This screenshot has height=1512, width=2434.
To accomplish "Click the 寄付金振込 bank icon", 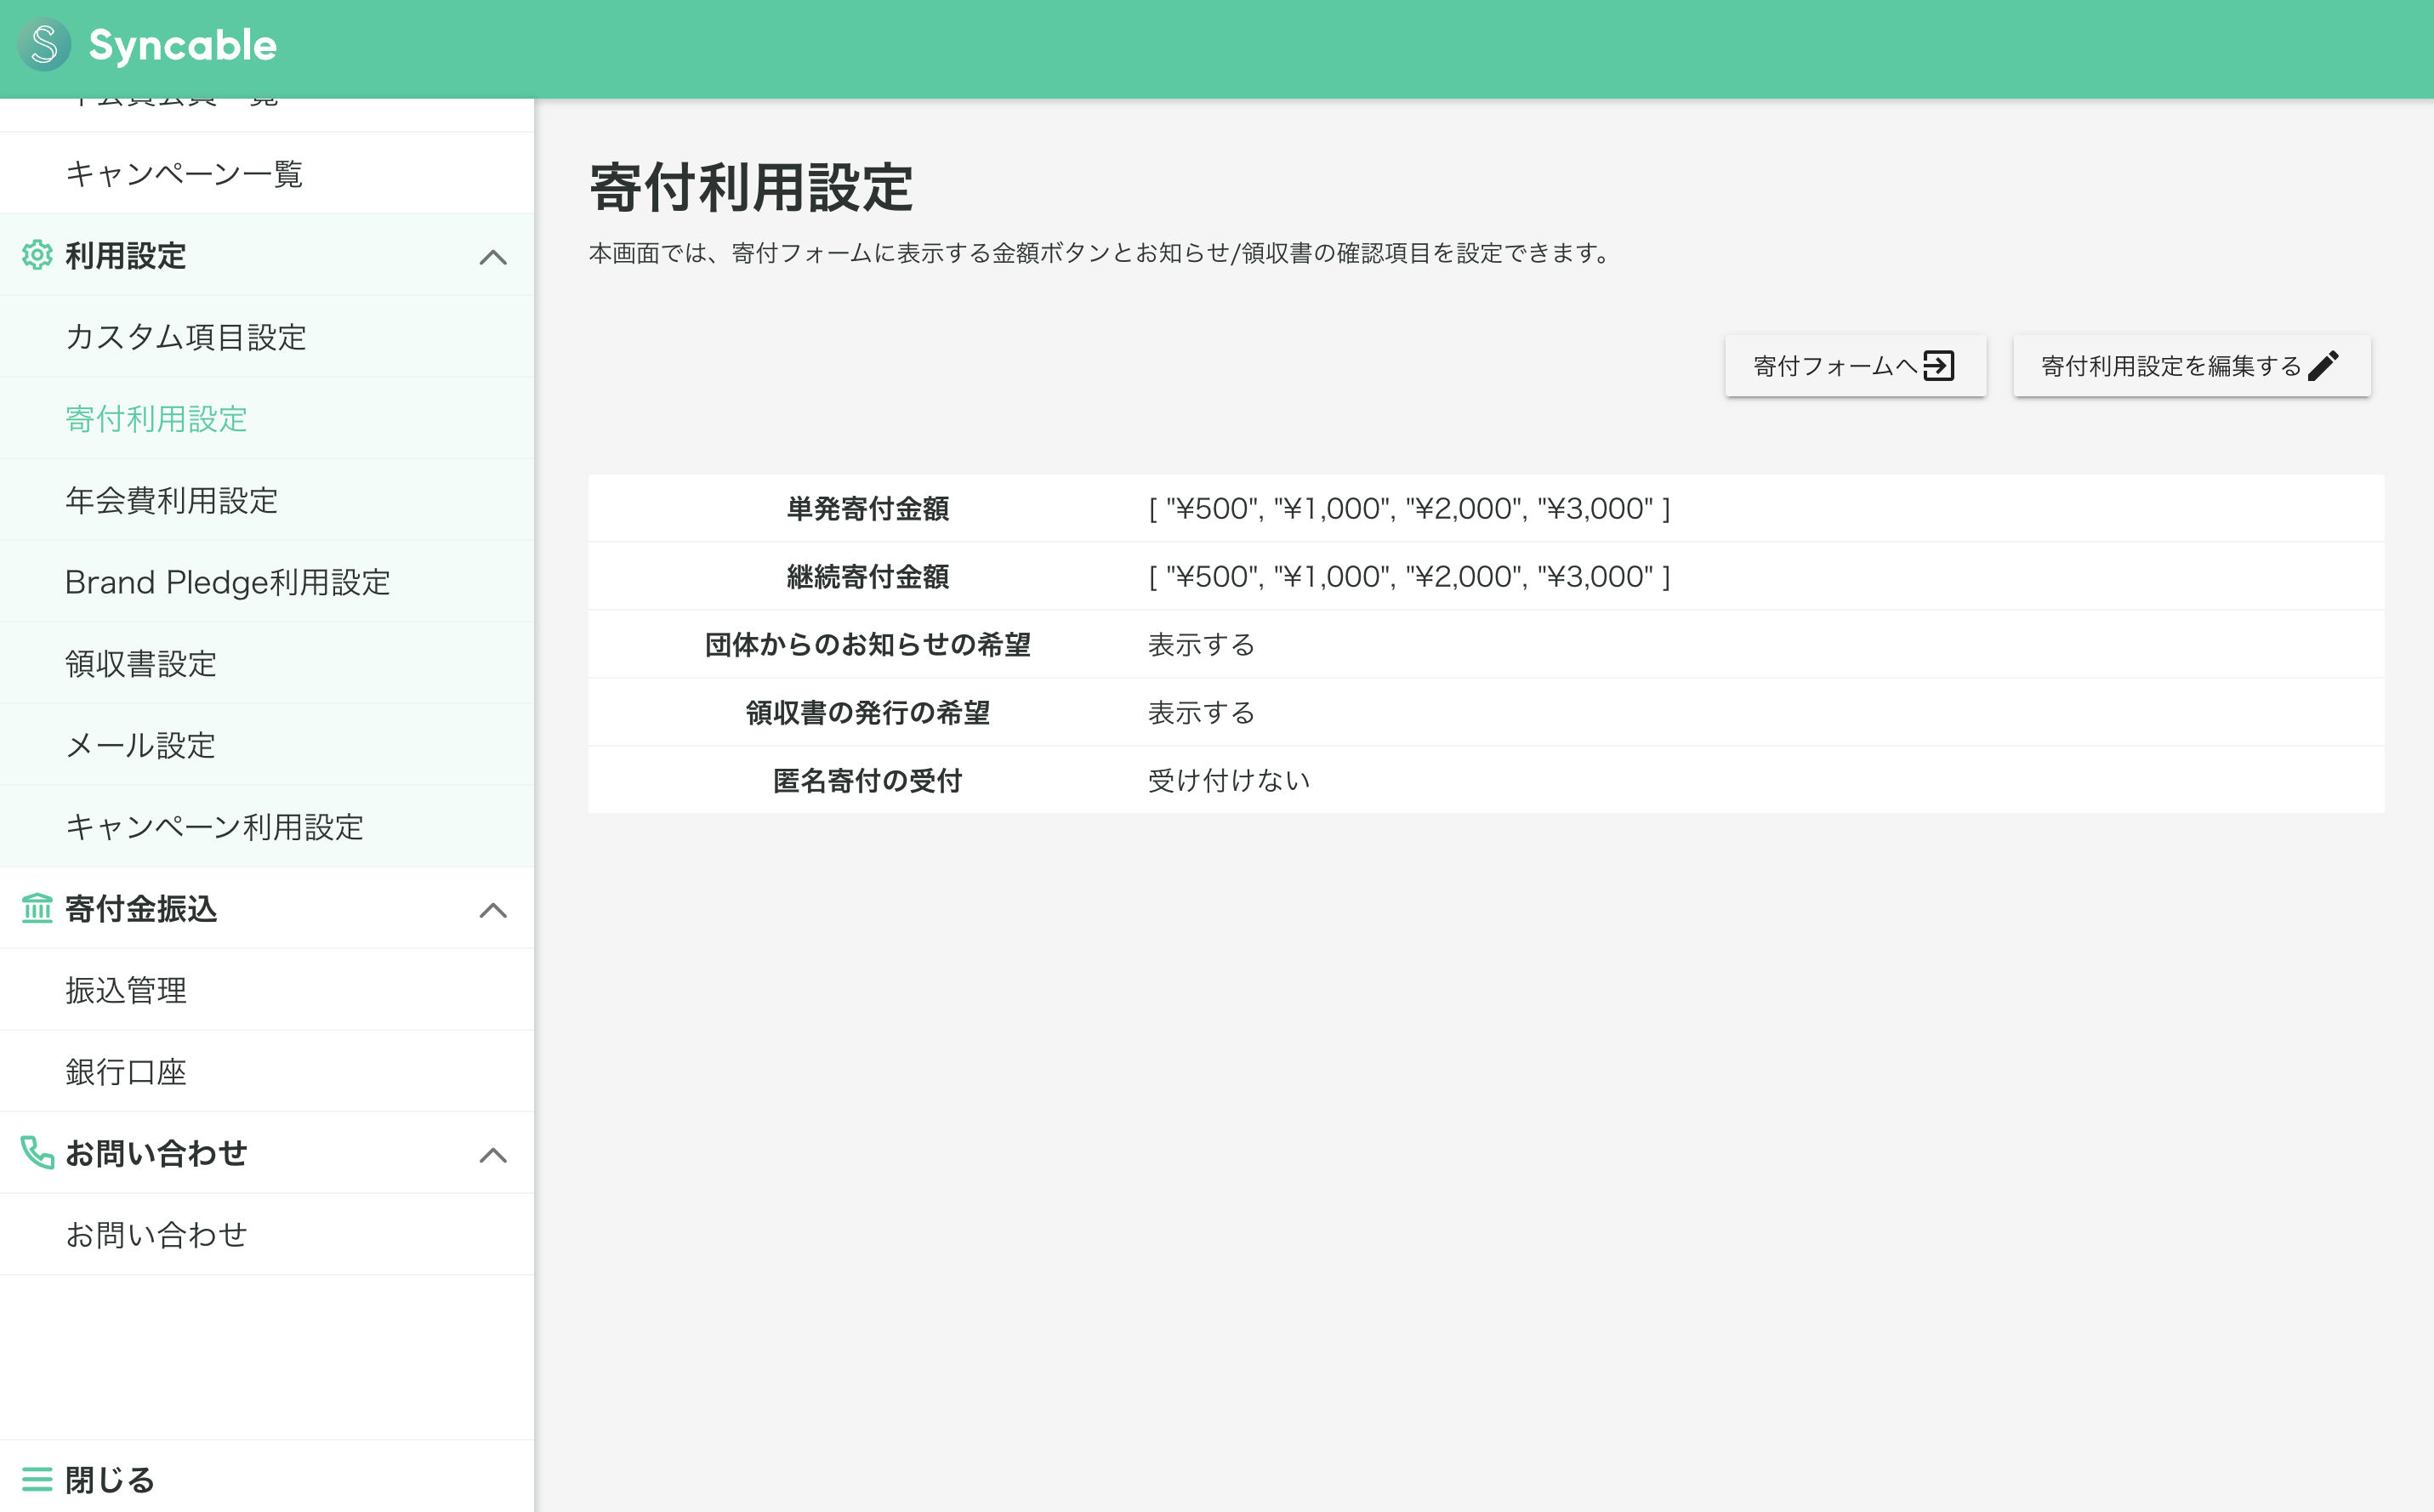I will pyautogui.click(x=37, y=908).
